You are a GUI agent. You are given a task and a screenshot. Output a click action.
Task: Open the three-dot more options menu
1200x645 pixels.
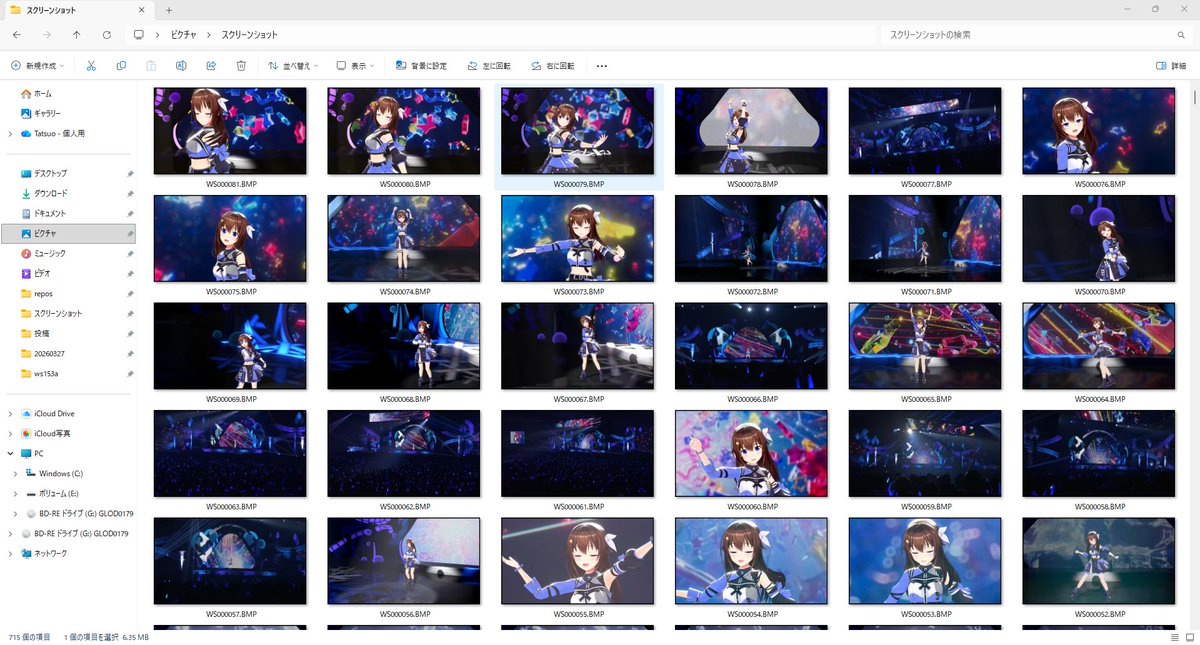tap(602, 65)
